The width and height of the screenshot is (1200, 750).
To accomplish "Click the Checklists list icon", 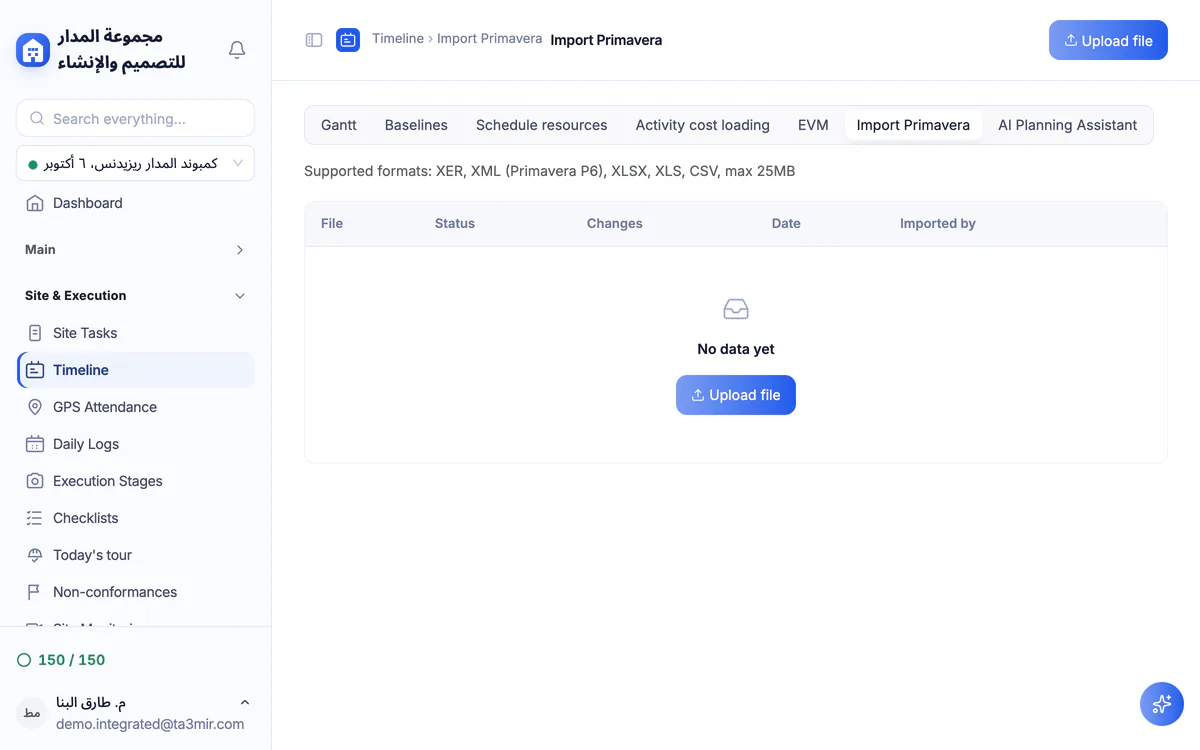I will click(x=35, y=518).
